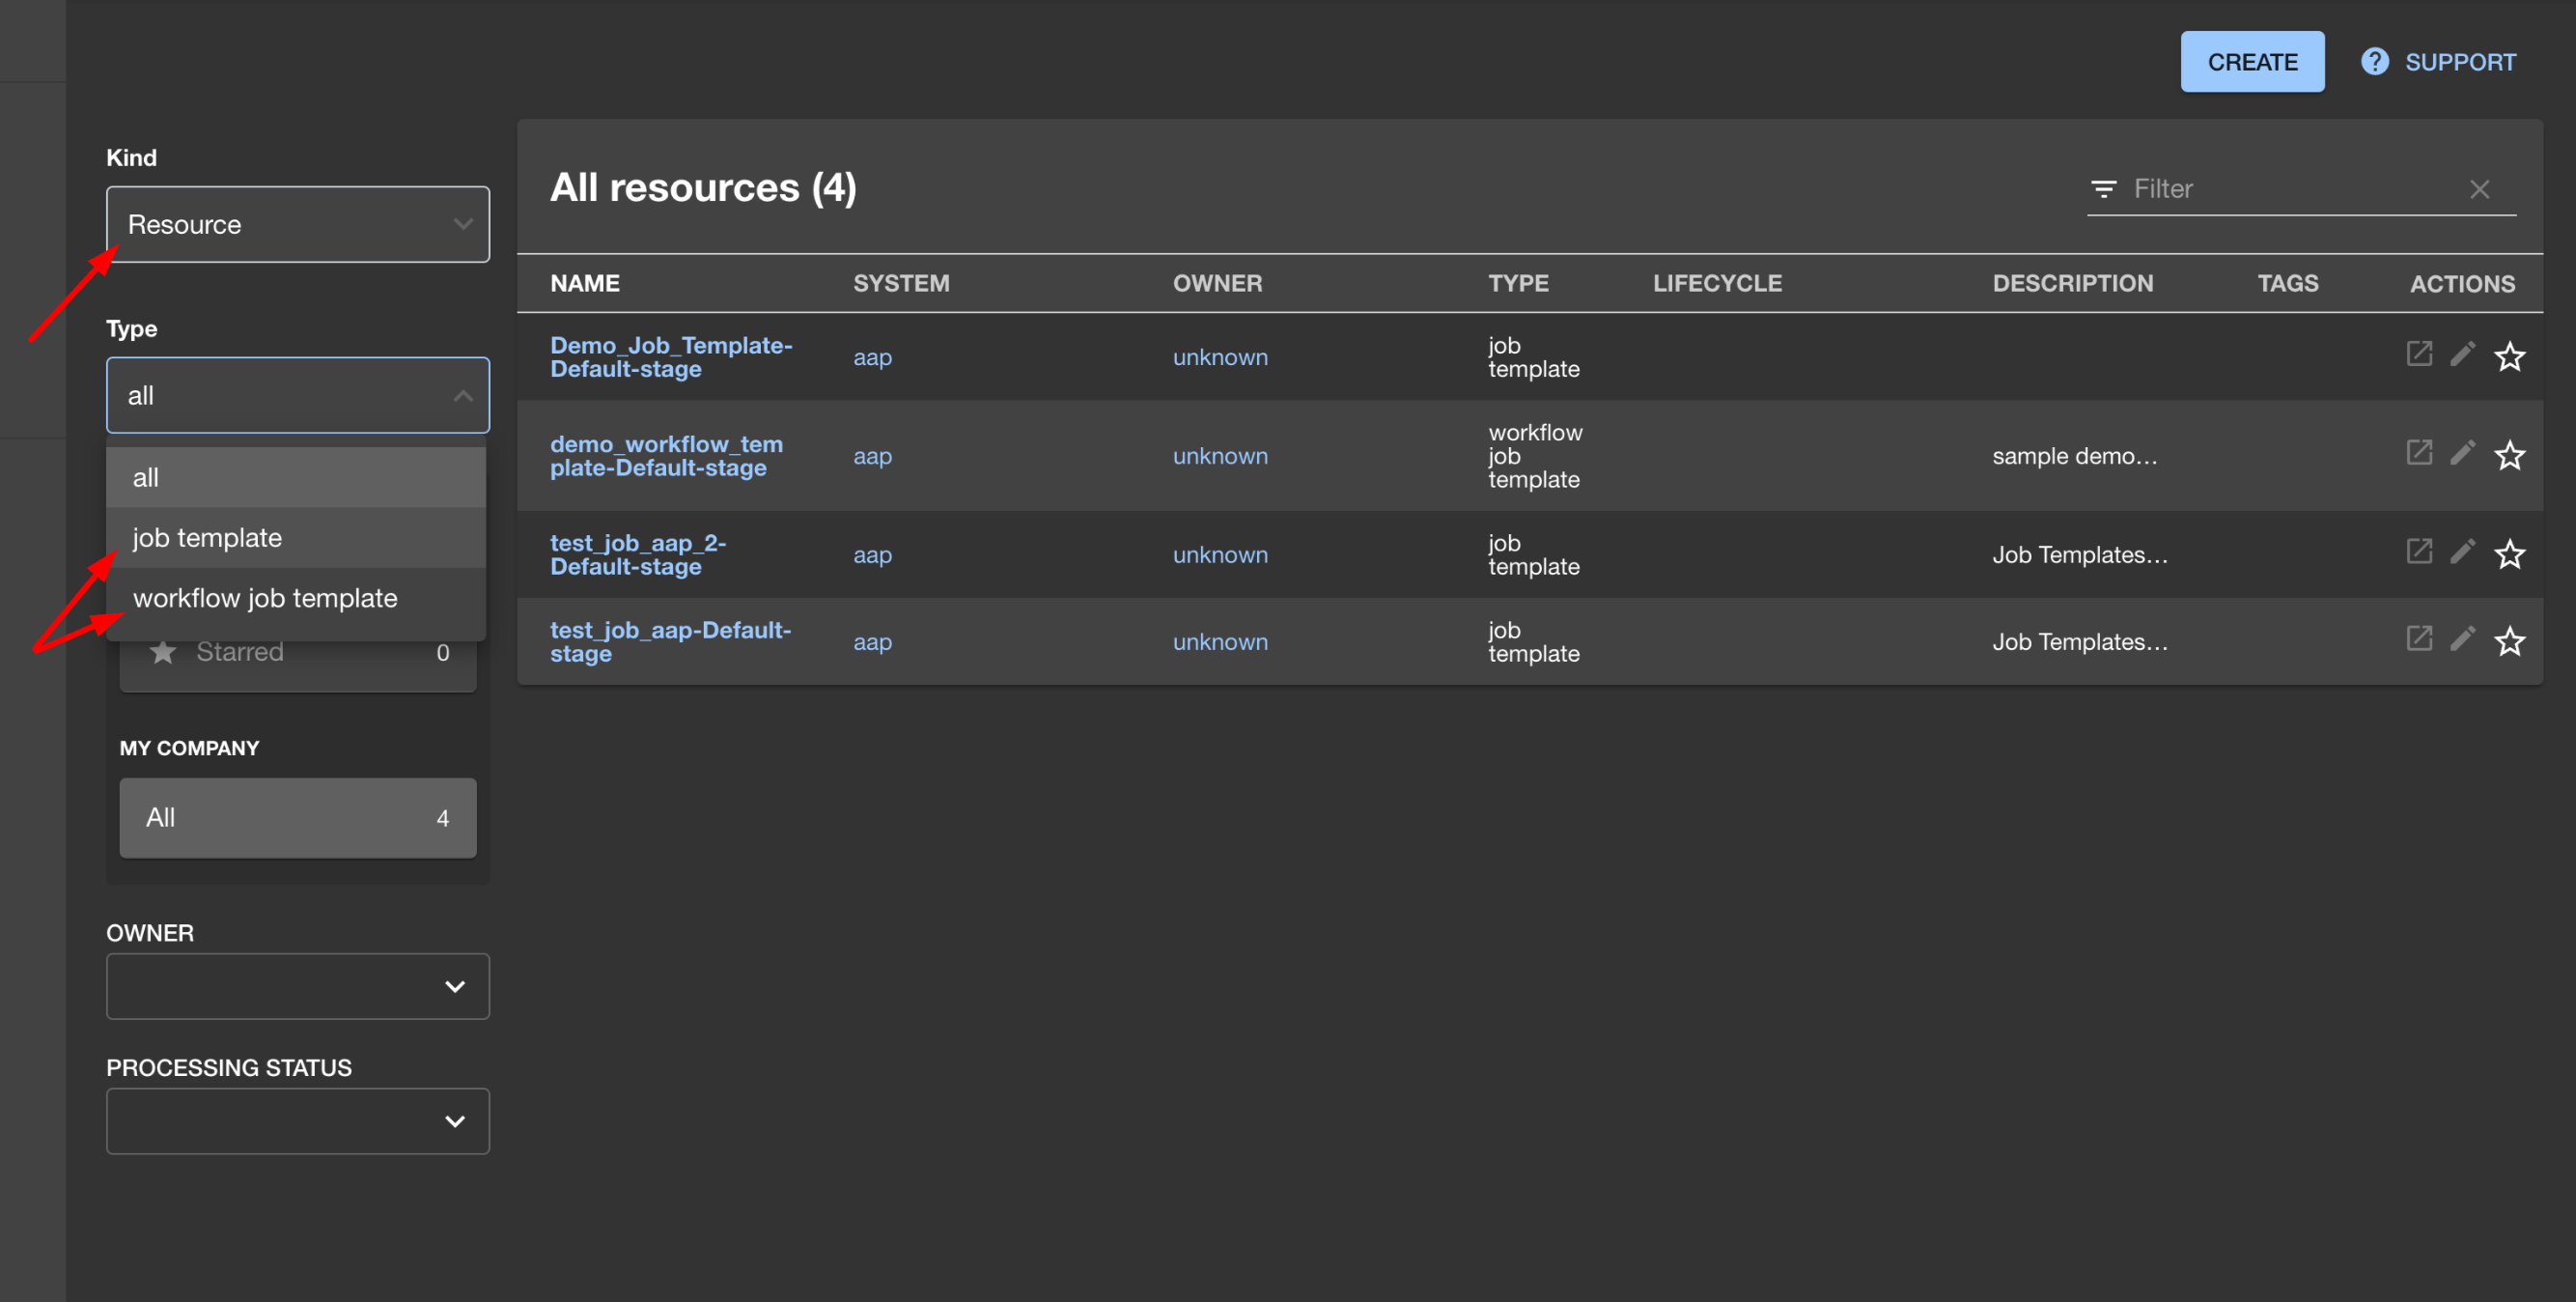Sort by the TYPE column header
Screen dimensions: 2576x1302
pos(1518,283)
